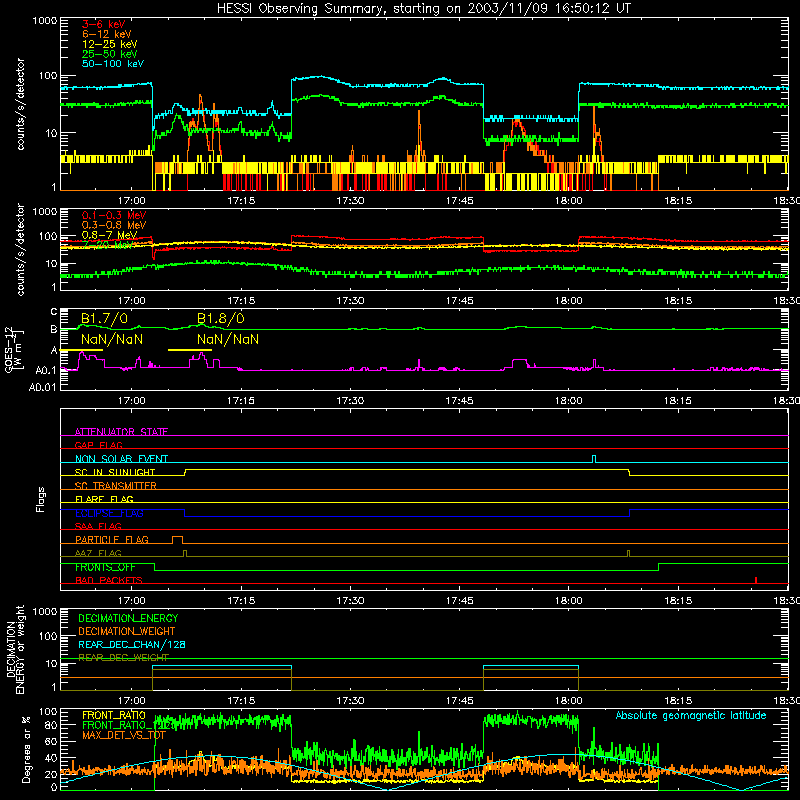800x800 pixels.
Task: Click the 0.8-7 MeV legend label
Action: [x=109, y=235]
